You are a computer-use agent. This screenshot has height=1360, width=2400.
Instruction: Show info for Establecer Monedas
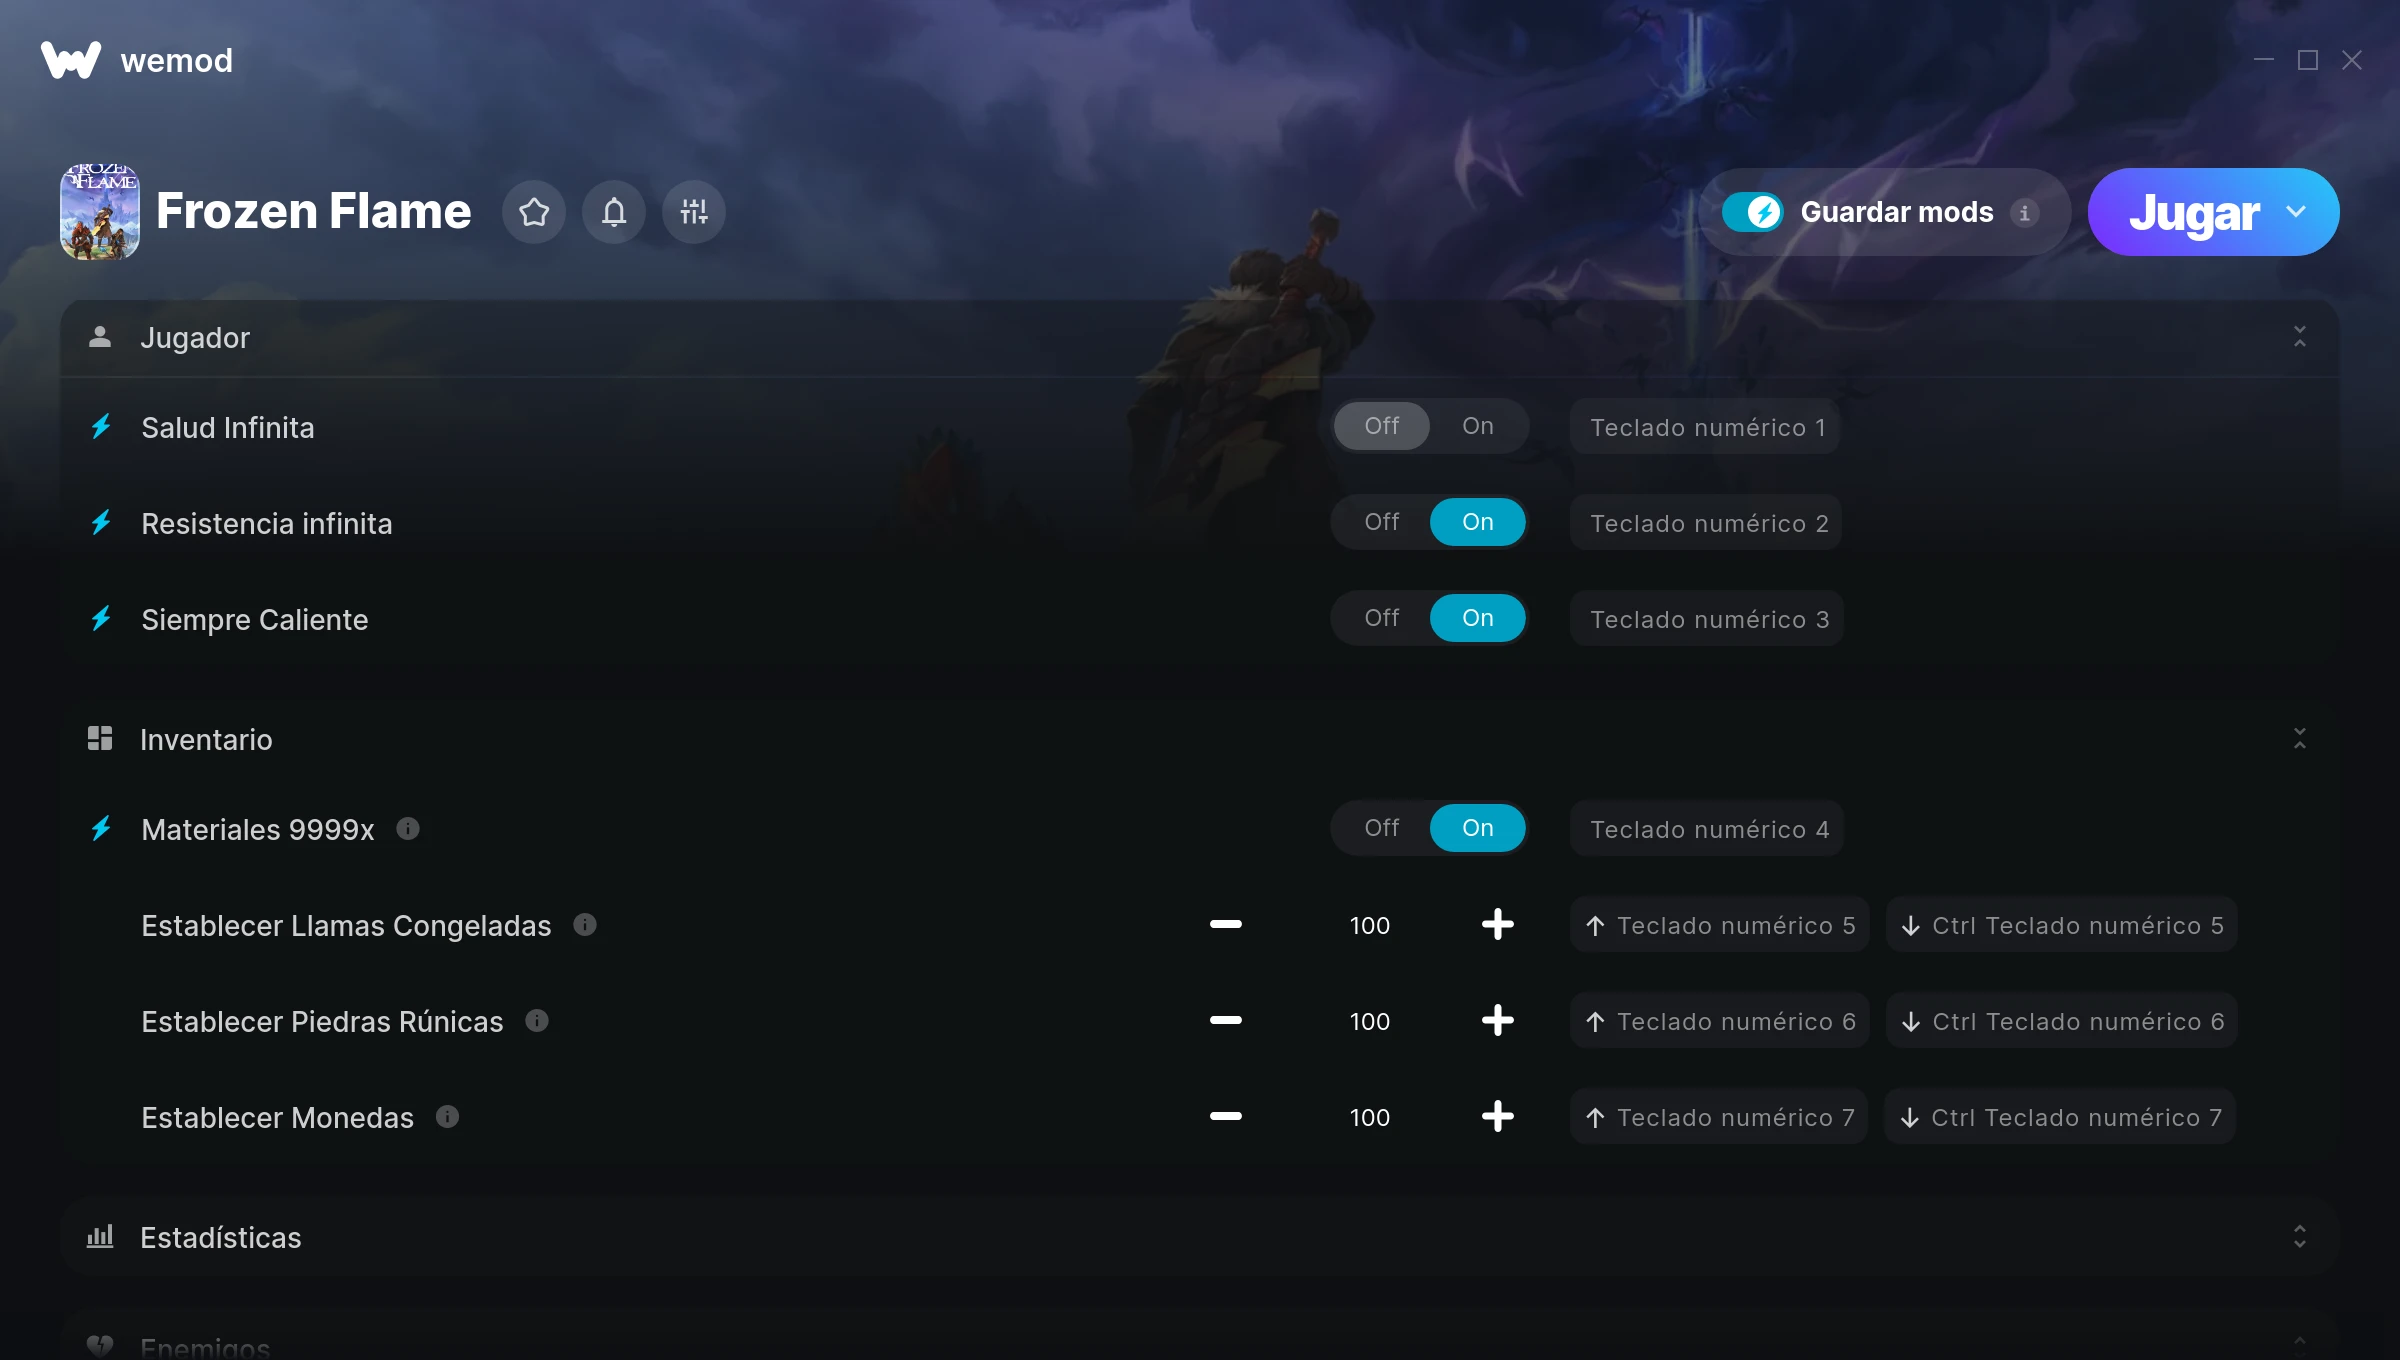pos(448,1116)
